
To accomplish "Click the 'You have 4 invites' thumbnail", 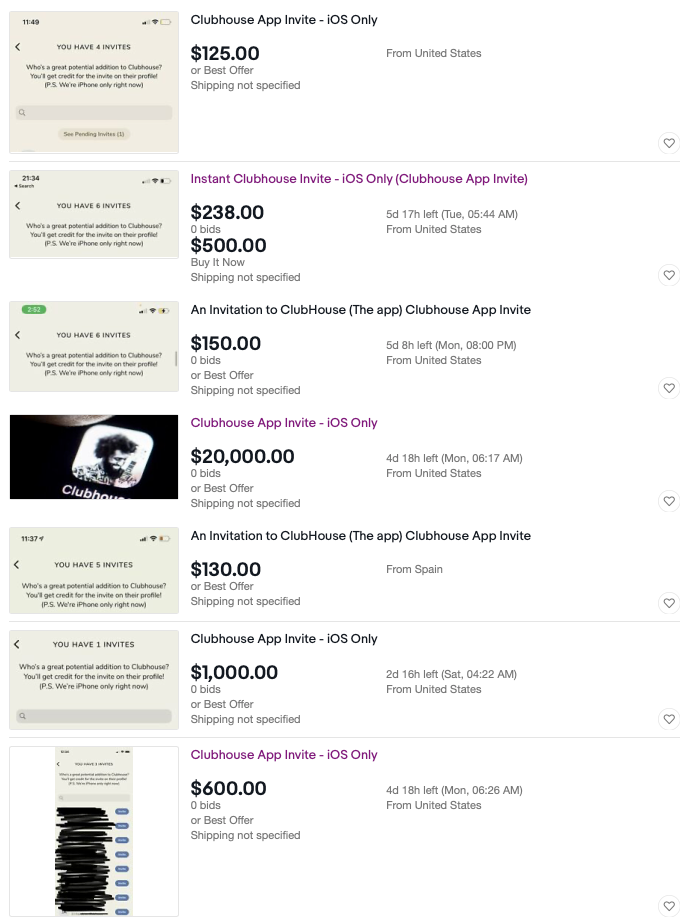I will click(x=94, y=82).
